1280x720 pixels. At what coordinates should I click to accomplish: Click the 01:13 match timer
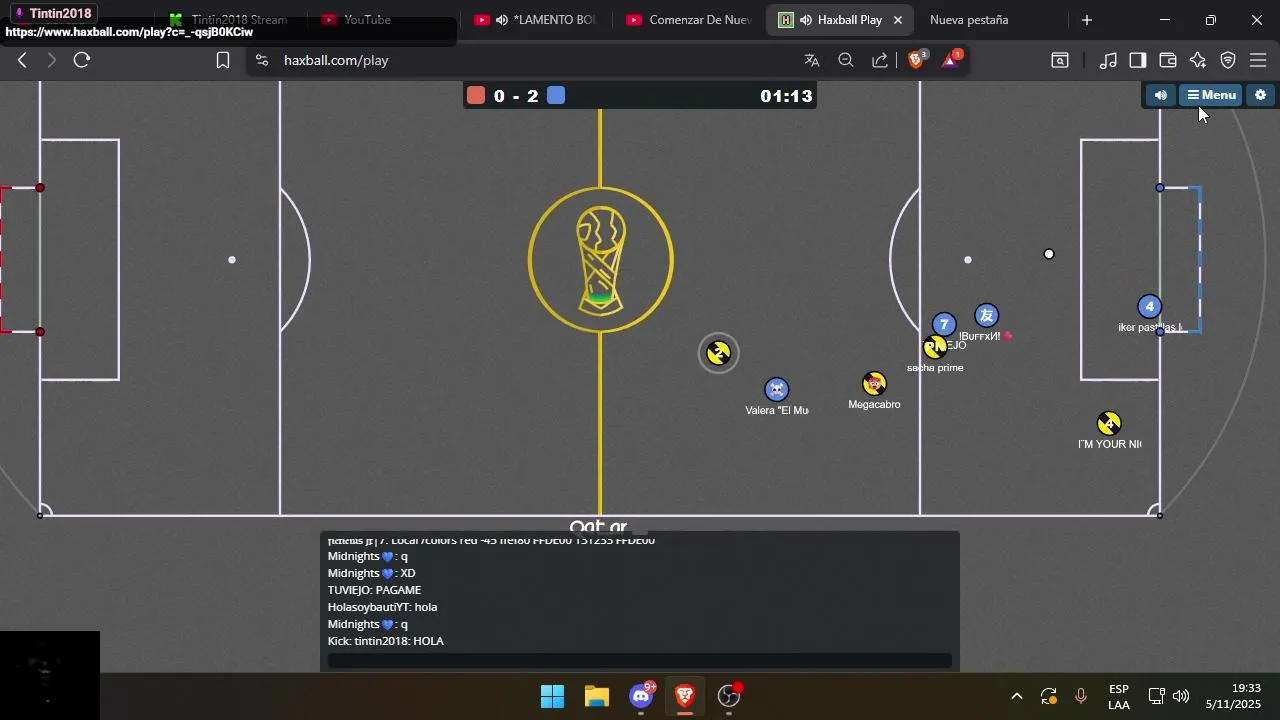pyautogui.click(x=786, y=96)
